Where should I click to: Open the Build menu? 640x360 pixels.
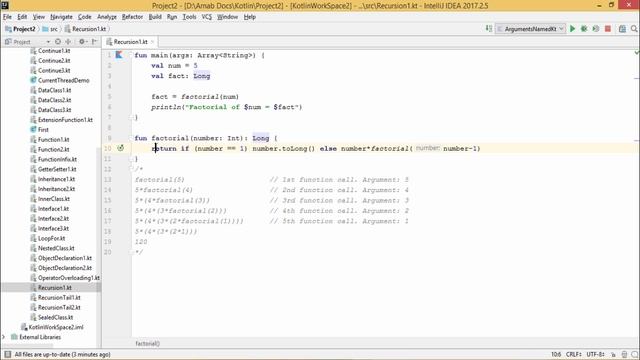tap(155, 17)
